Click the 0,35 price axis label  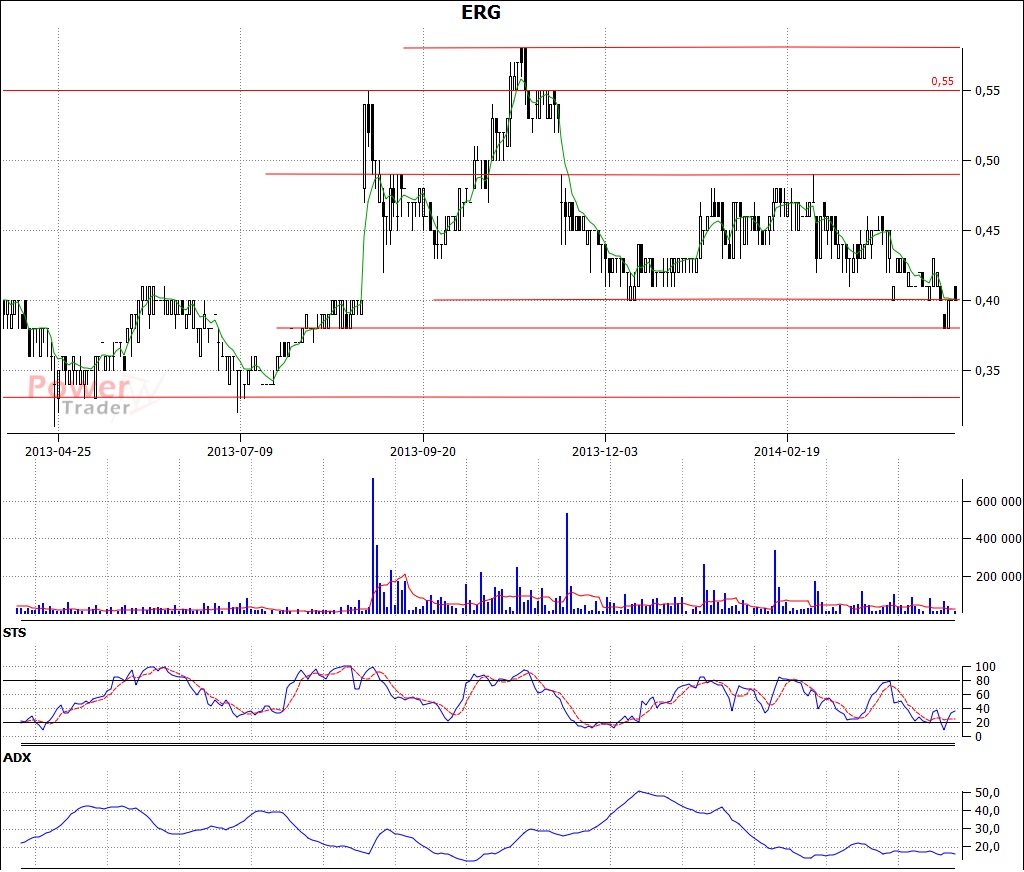[987, 370]
